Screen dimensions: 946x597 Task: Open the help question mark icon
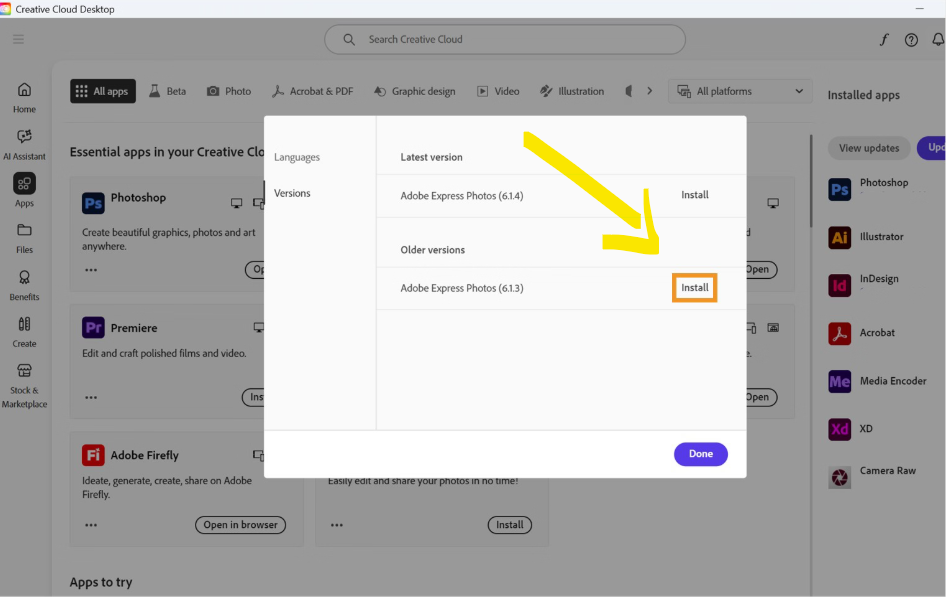[x=911, y=40]
